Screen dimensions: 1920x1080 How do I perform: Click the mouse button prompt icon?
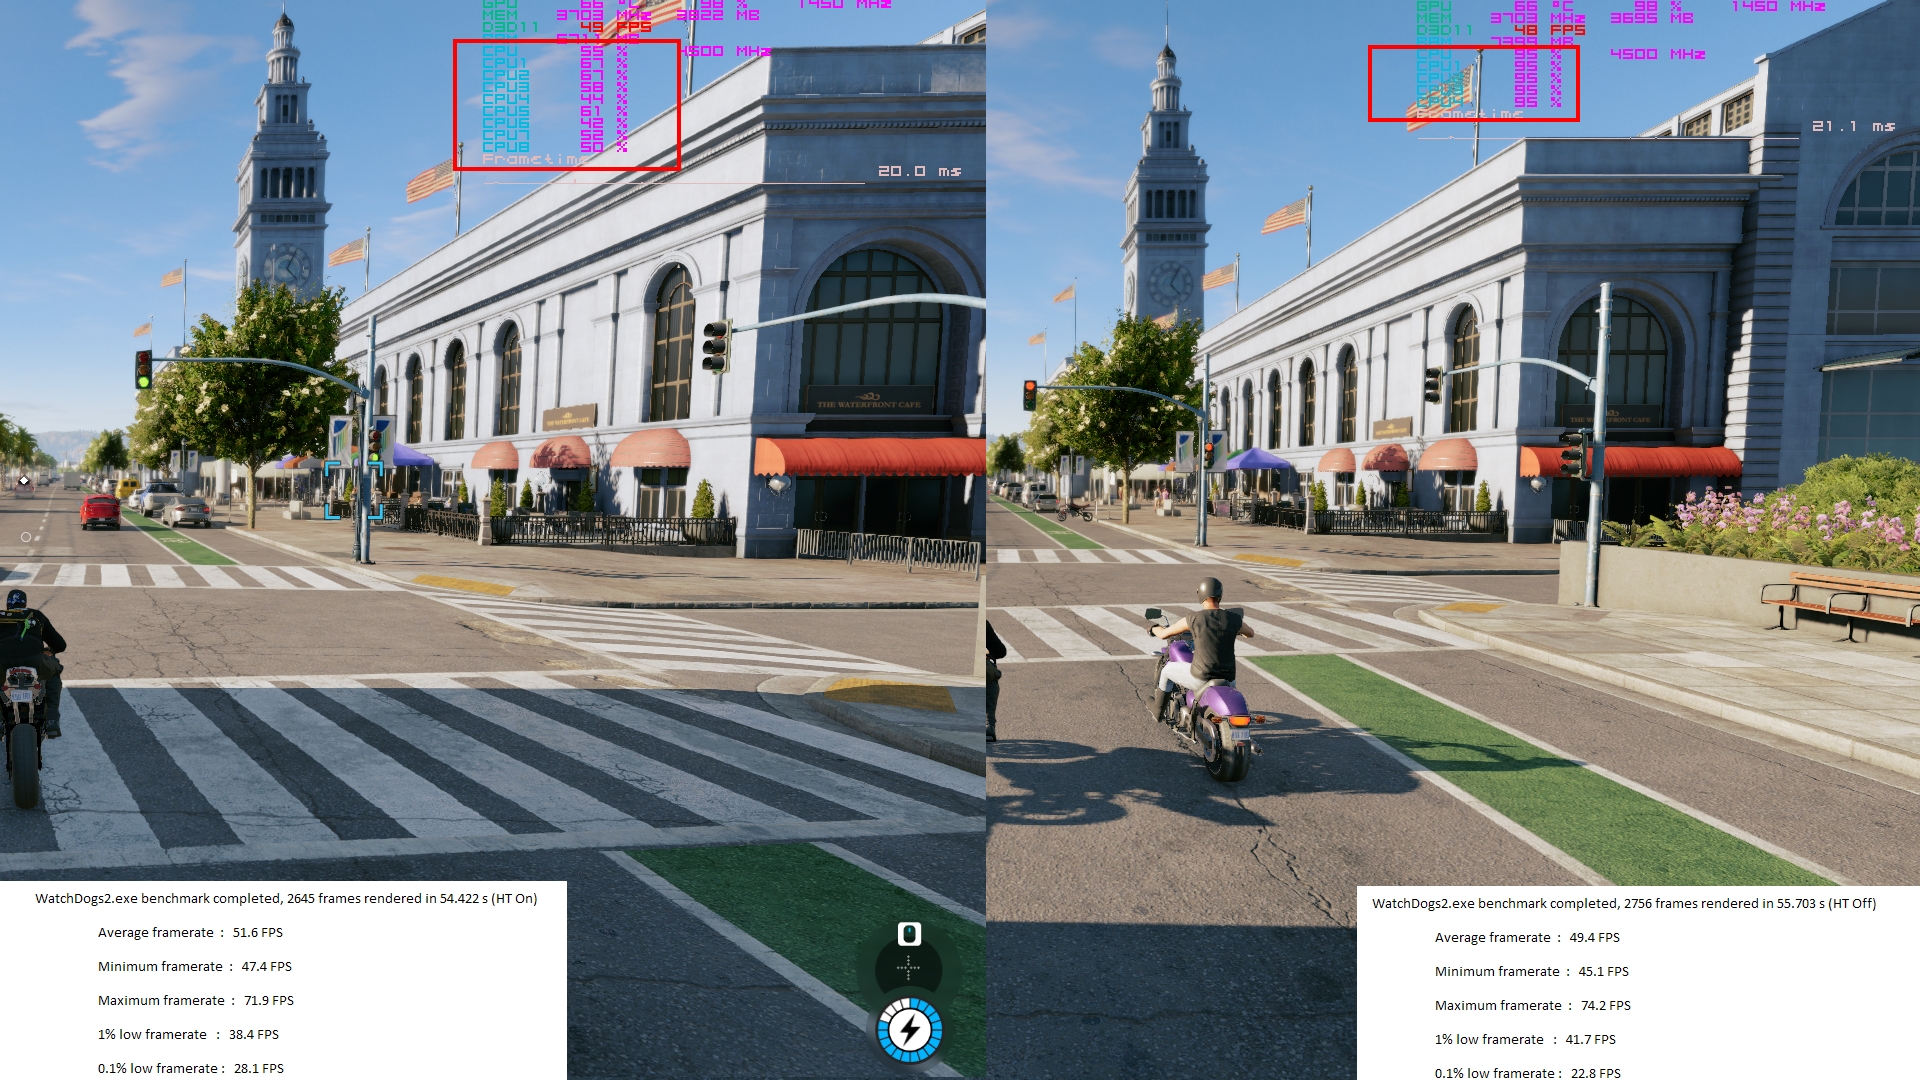tap(908, 934)
